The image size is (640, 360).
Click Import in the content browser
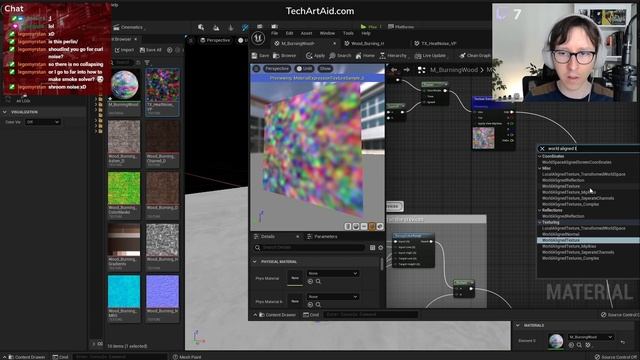point(124,50)
